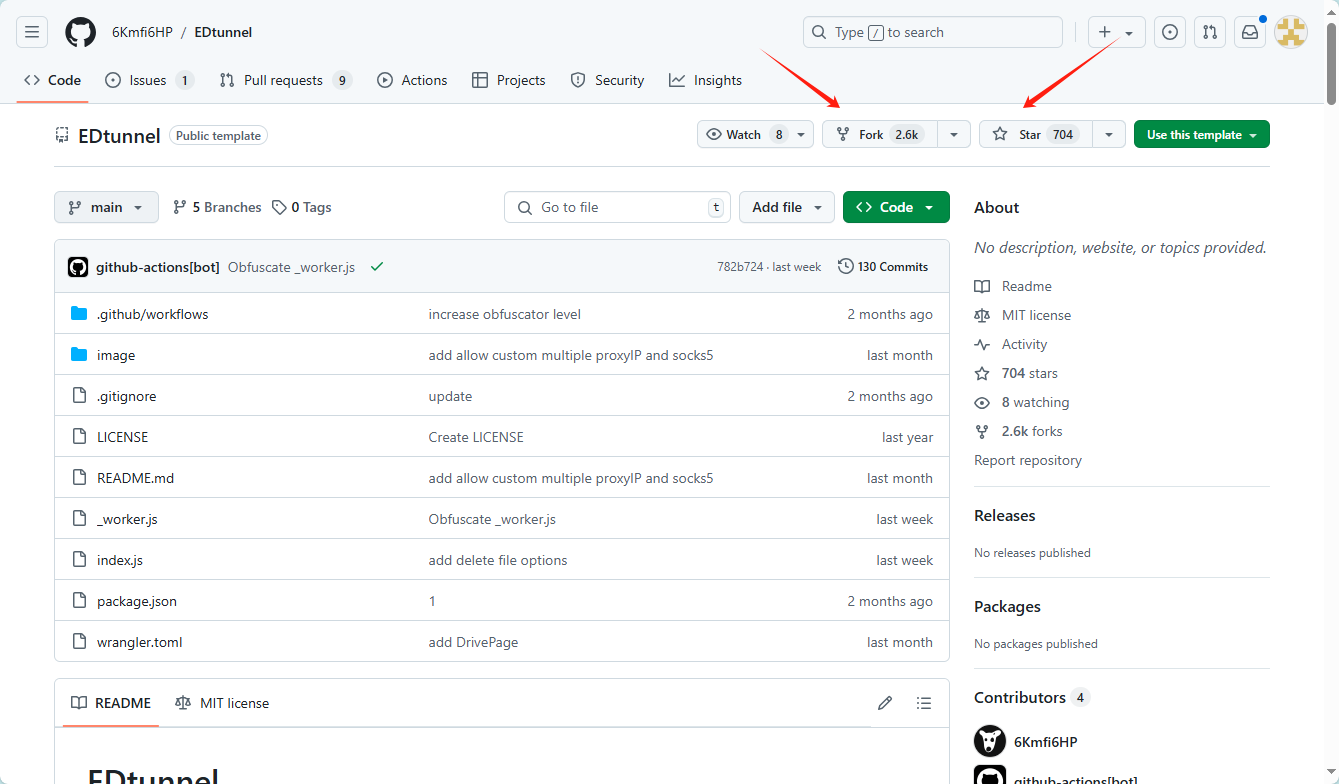Open the hamburger navigation menu
1339x784 pixels.
(31, 32)
